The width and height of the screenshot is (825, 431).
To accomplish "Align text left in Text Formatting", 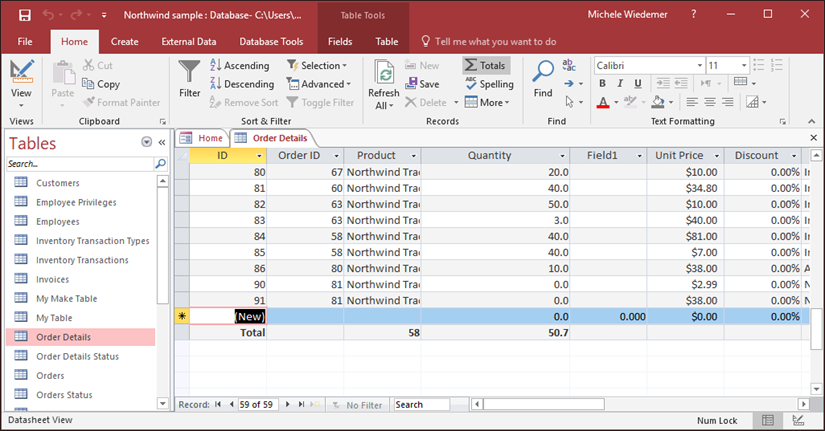I will click(692, 102).
